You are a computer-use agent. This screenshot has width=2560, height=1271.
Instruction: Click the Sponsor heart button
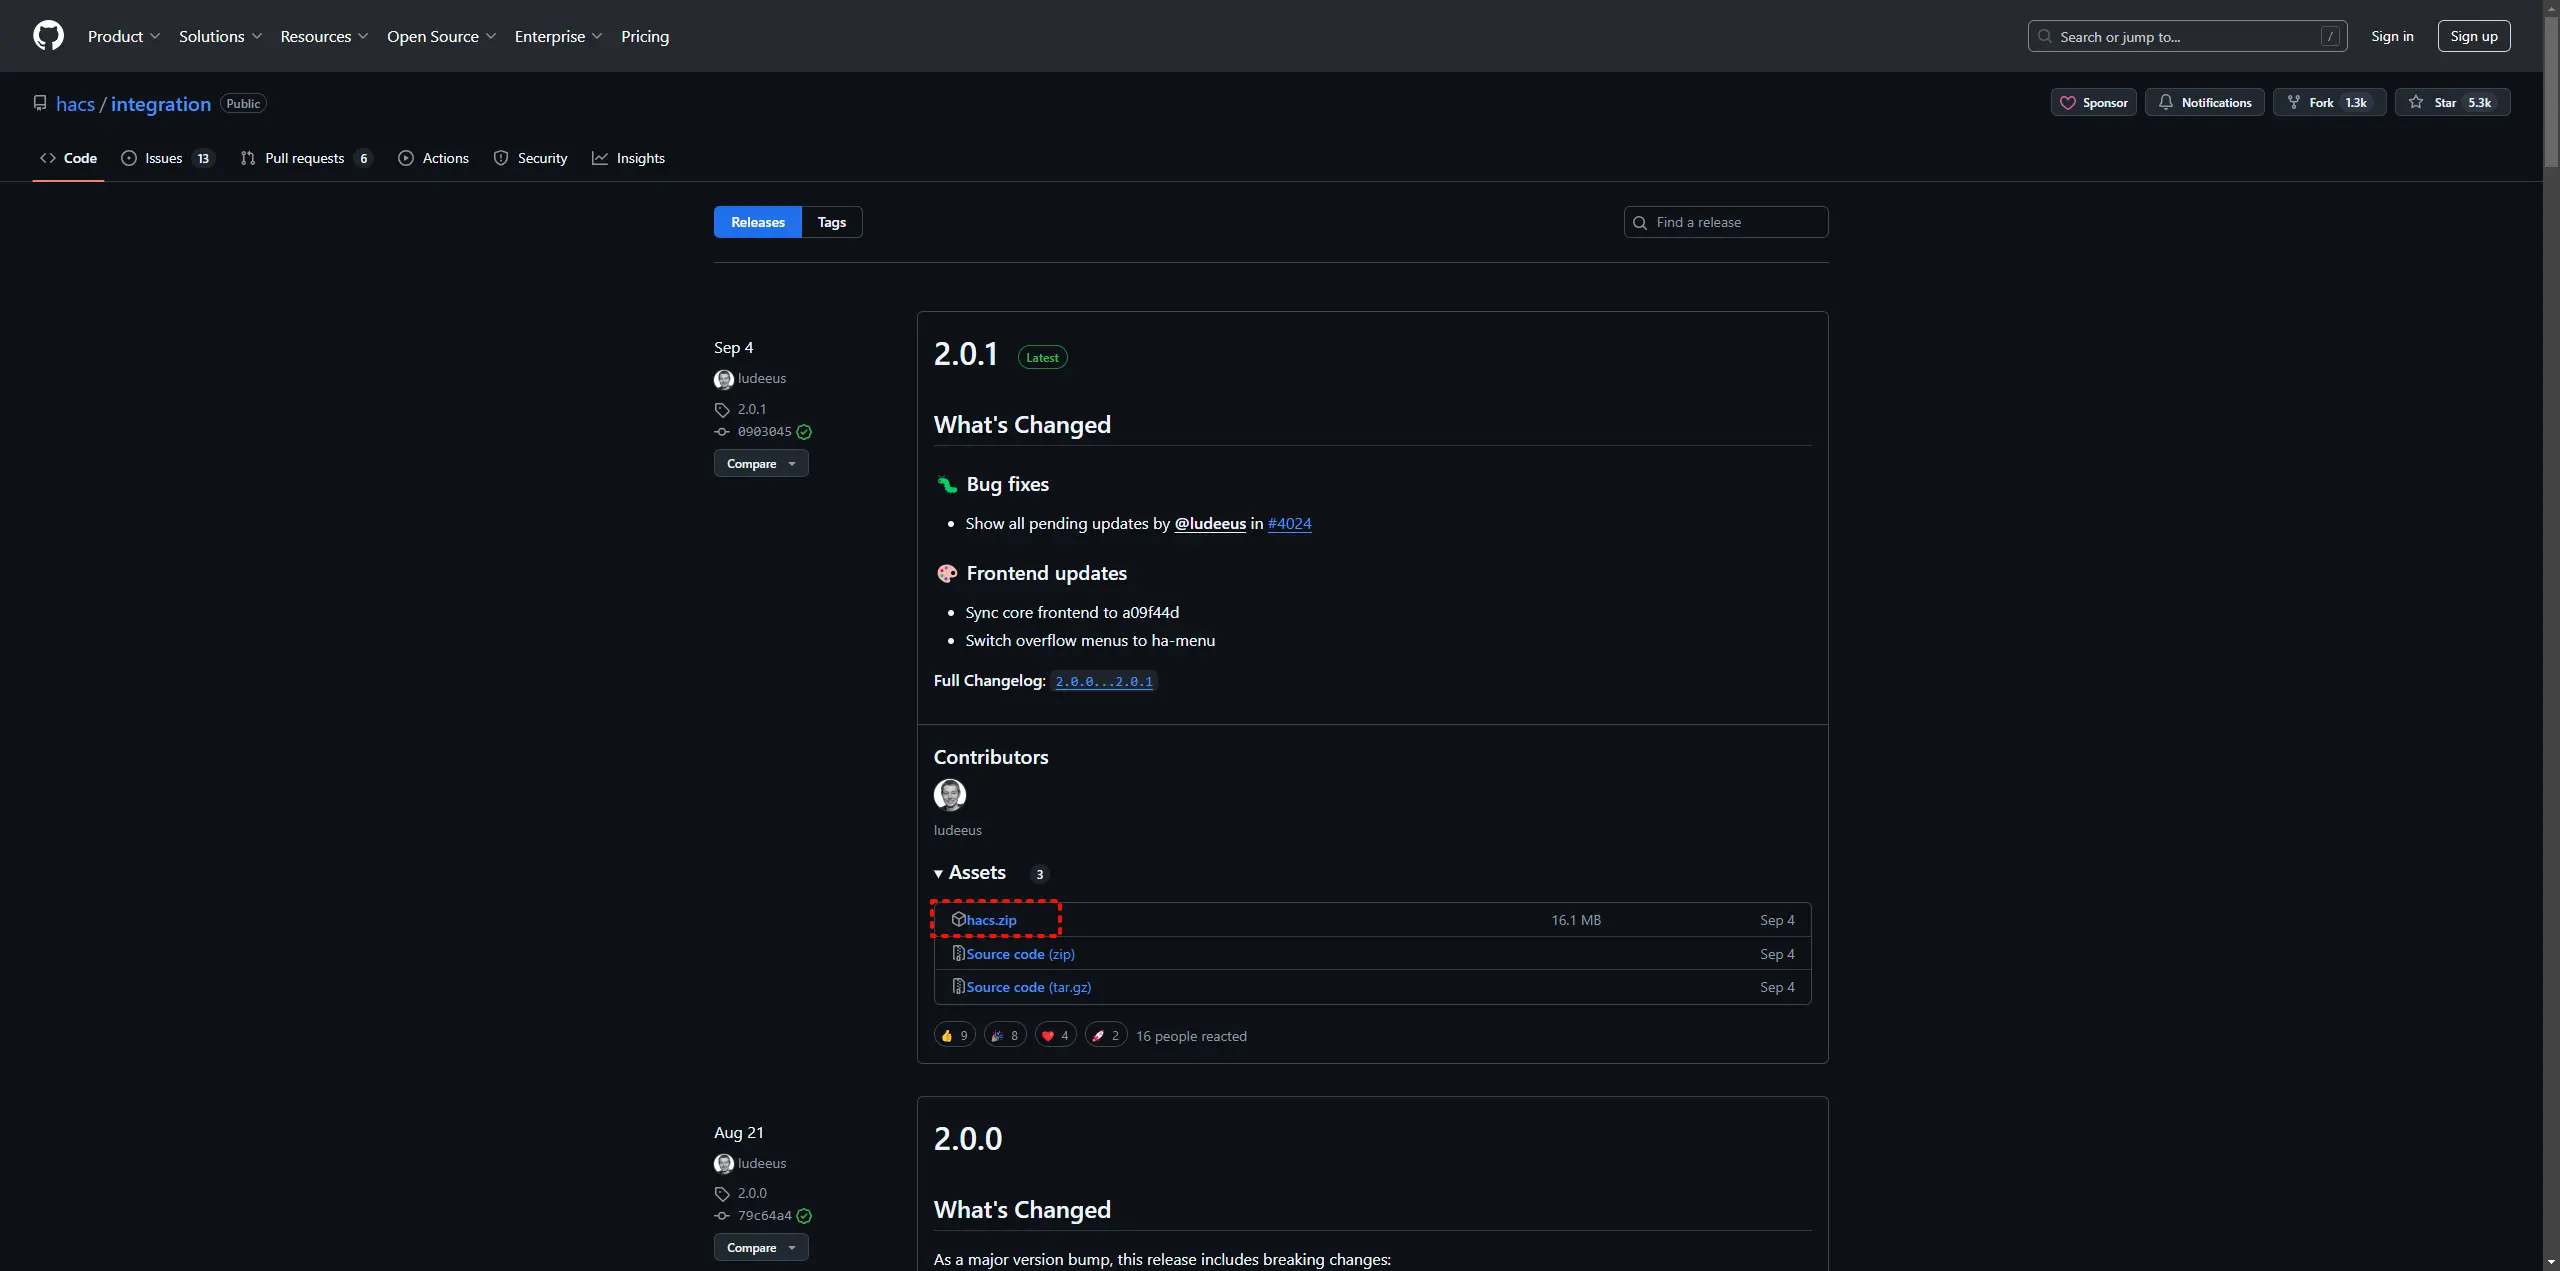coord(2093,103)
